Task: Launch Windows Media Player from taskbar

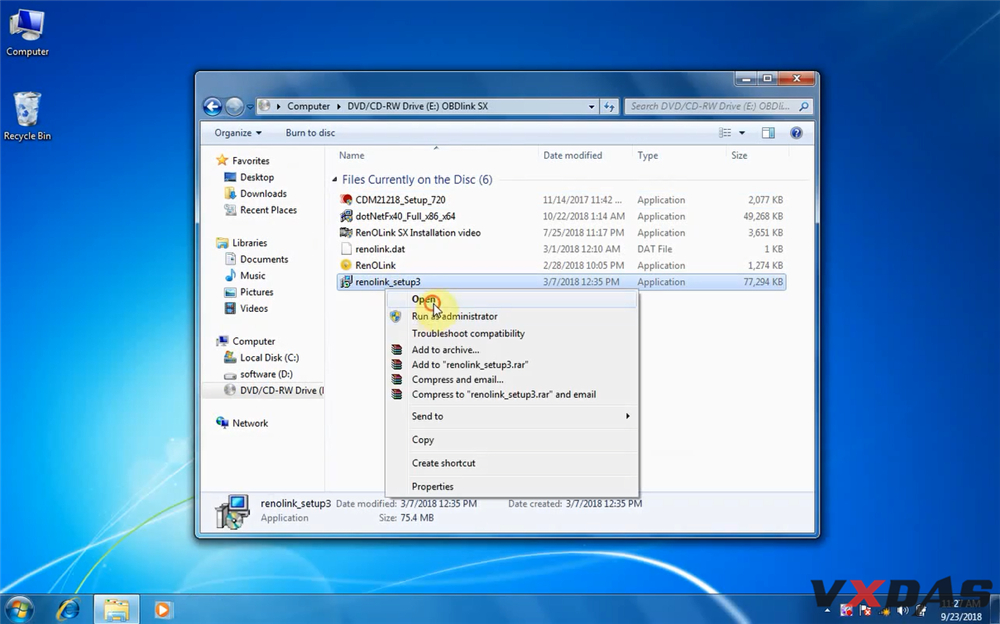Action: click(162, 610)
